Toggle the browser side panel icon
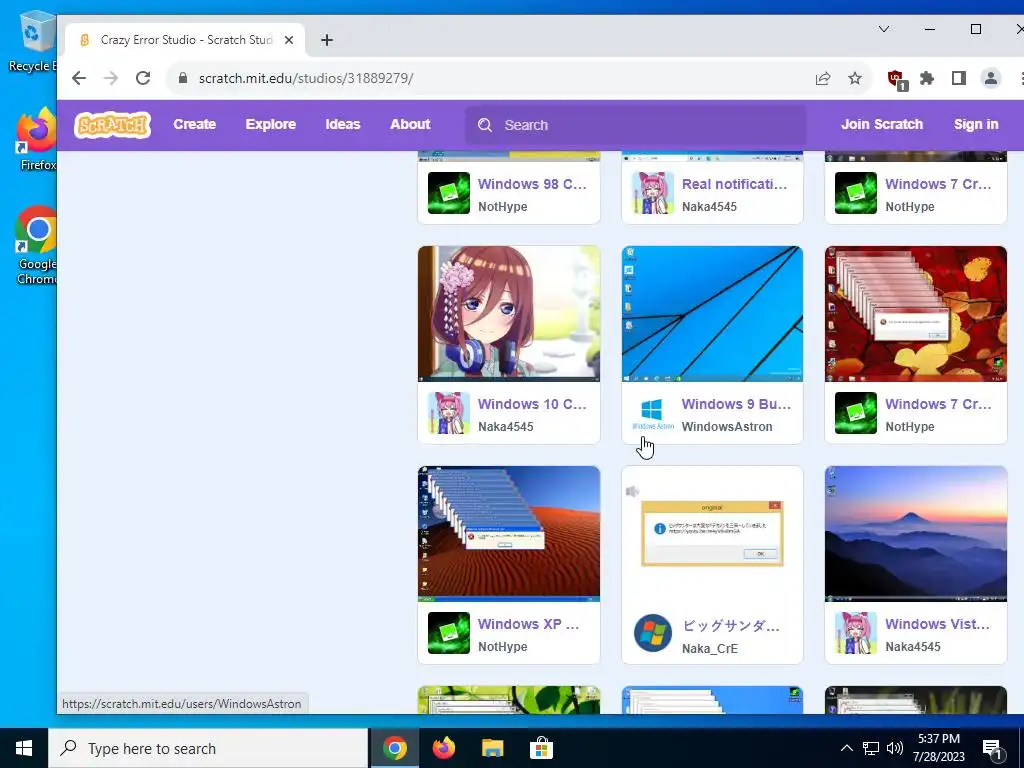The height and width of the screenshot is (768, 1024). click(x=959, y=78)
